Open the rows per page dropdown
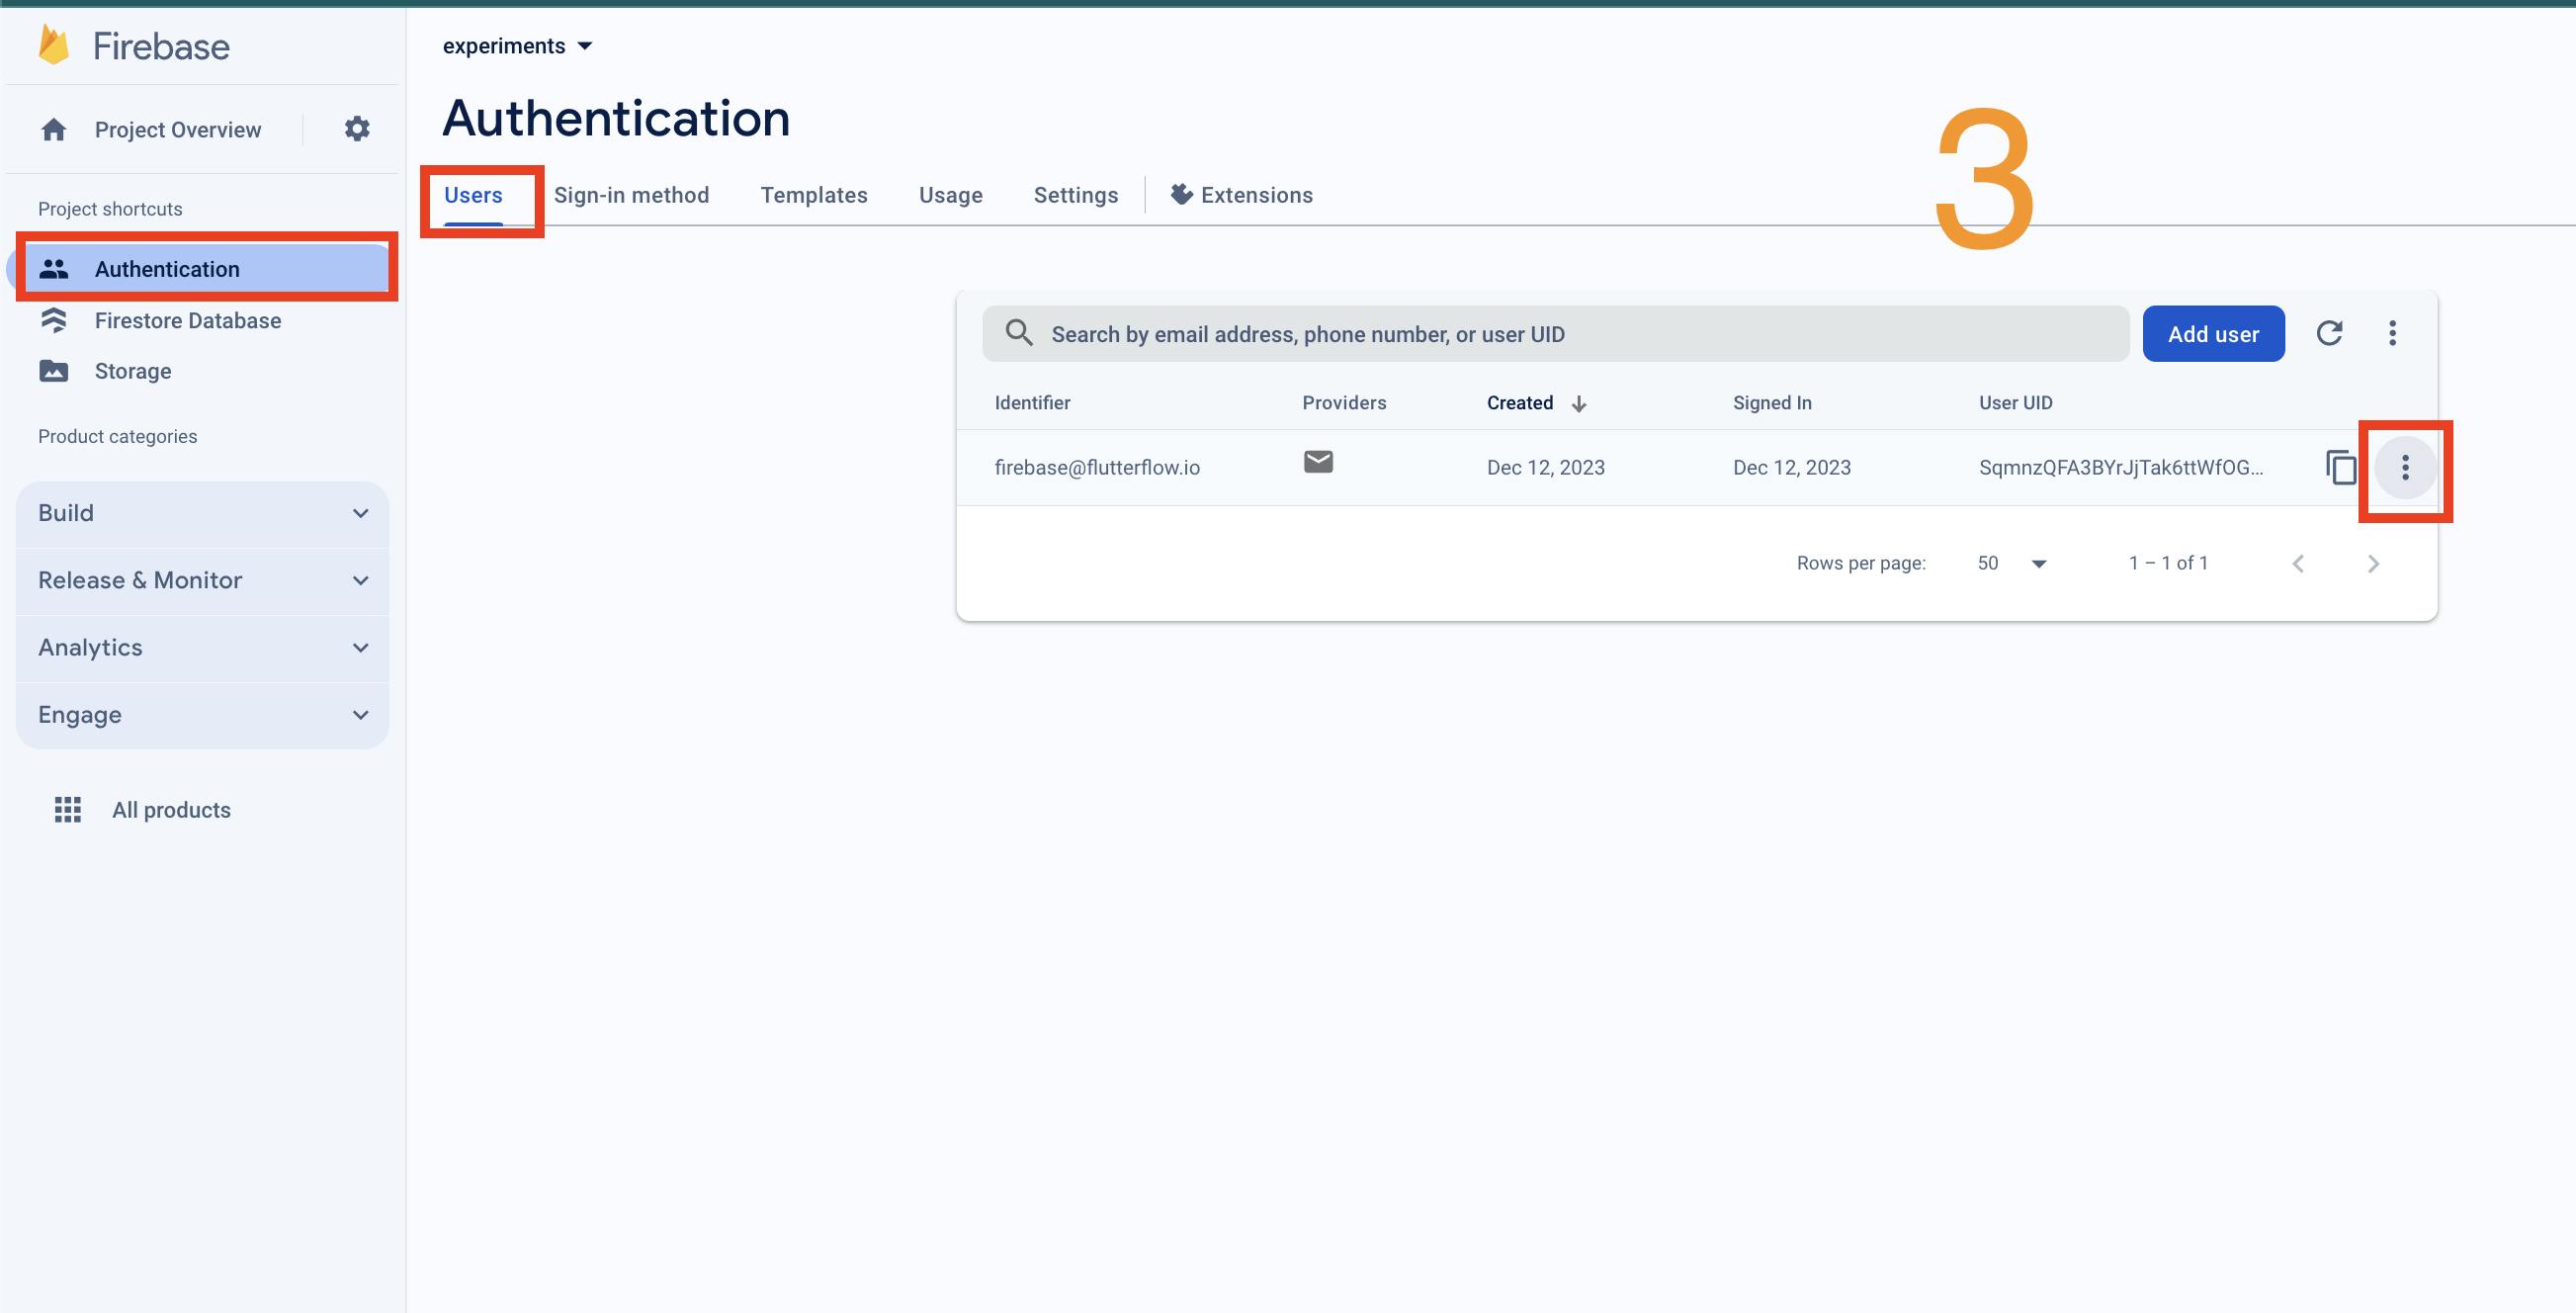The height and width of the screenshot is (1313, 2576). coord(2012,563)
